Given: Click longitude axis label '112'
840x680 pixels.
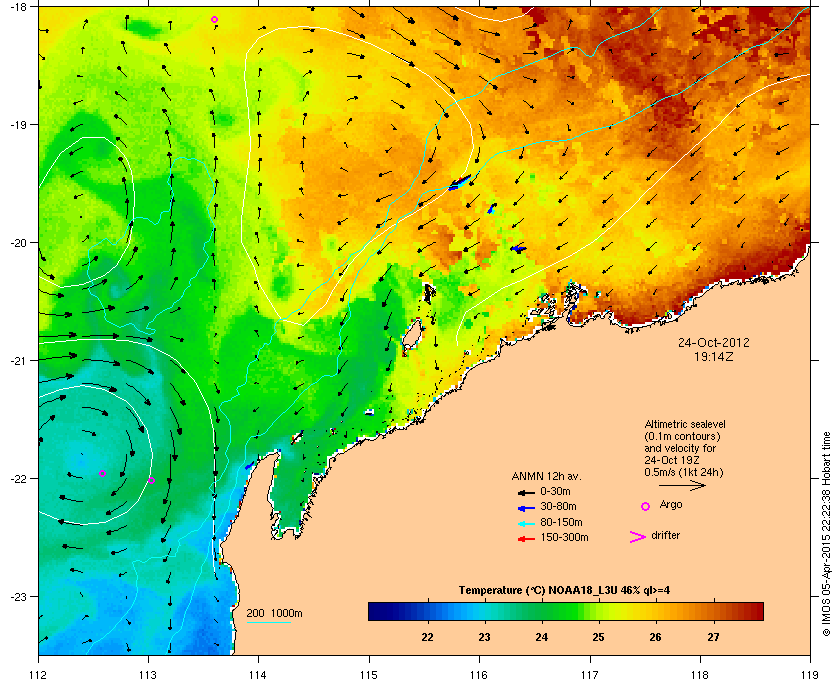Looking at the screenshot, I should [x=39, y=675].
